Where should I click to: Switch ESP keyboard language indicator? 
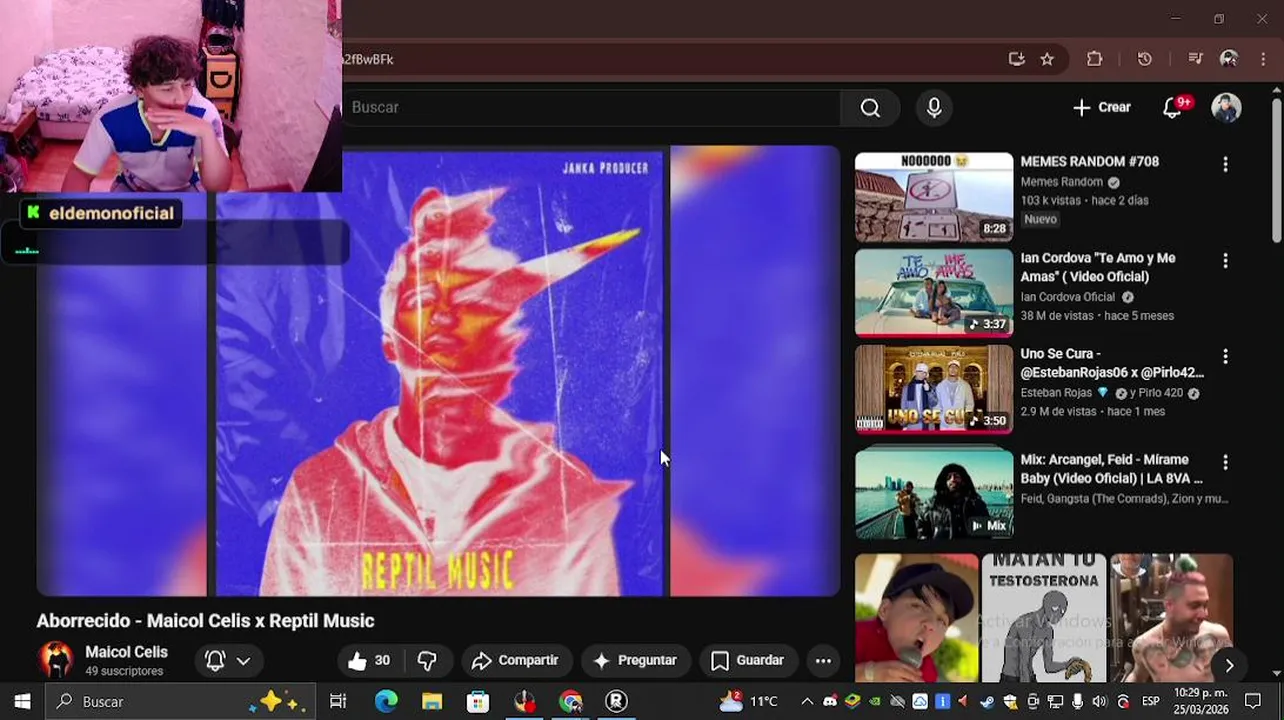pyautogui.click(x=1151, y=702)
